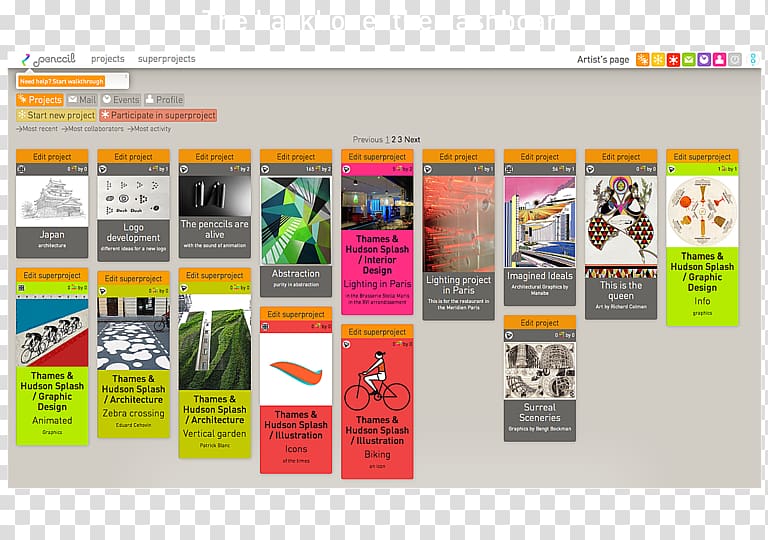Close the walkthrough help tooltip
This screenshot has width=768, height=540.
[x=126, y=76]
